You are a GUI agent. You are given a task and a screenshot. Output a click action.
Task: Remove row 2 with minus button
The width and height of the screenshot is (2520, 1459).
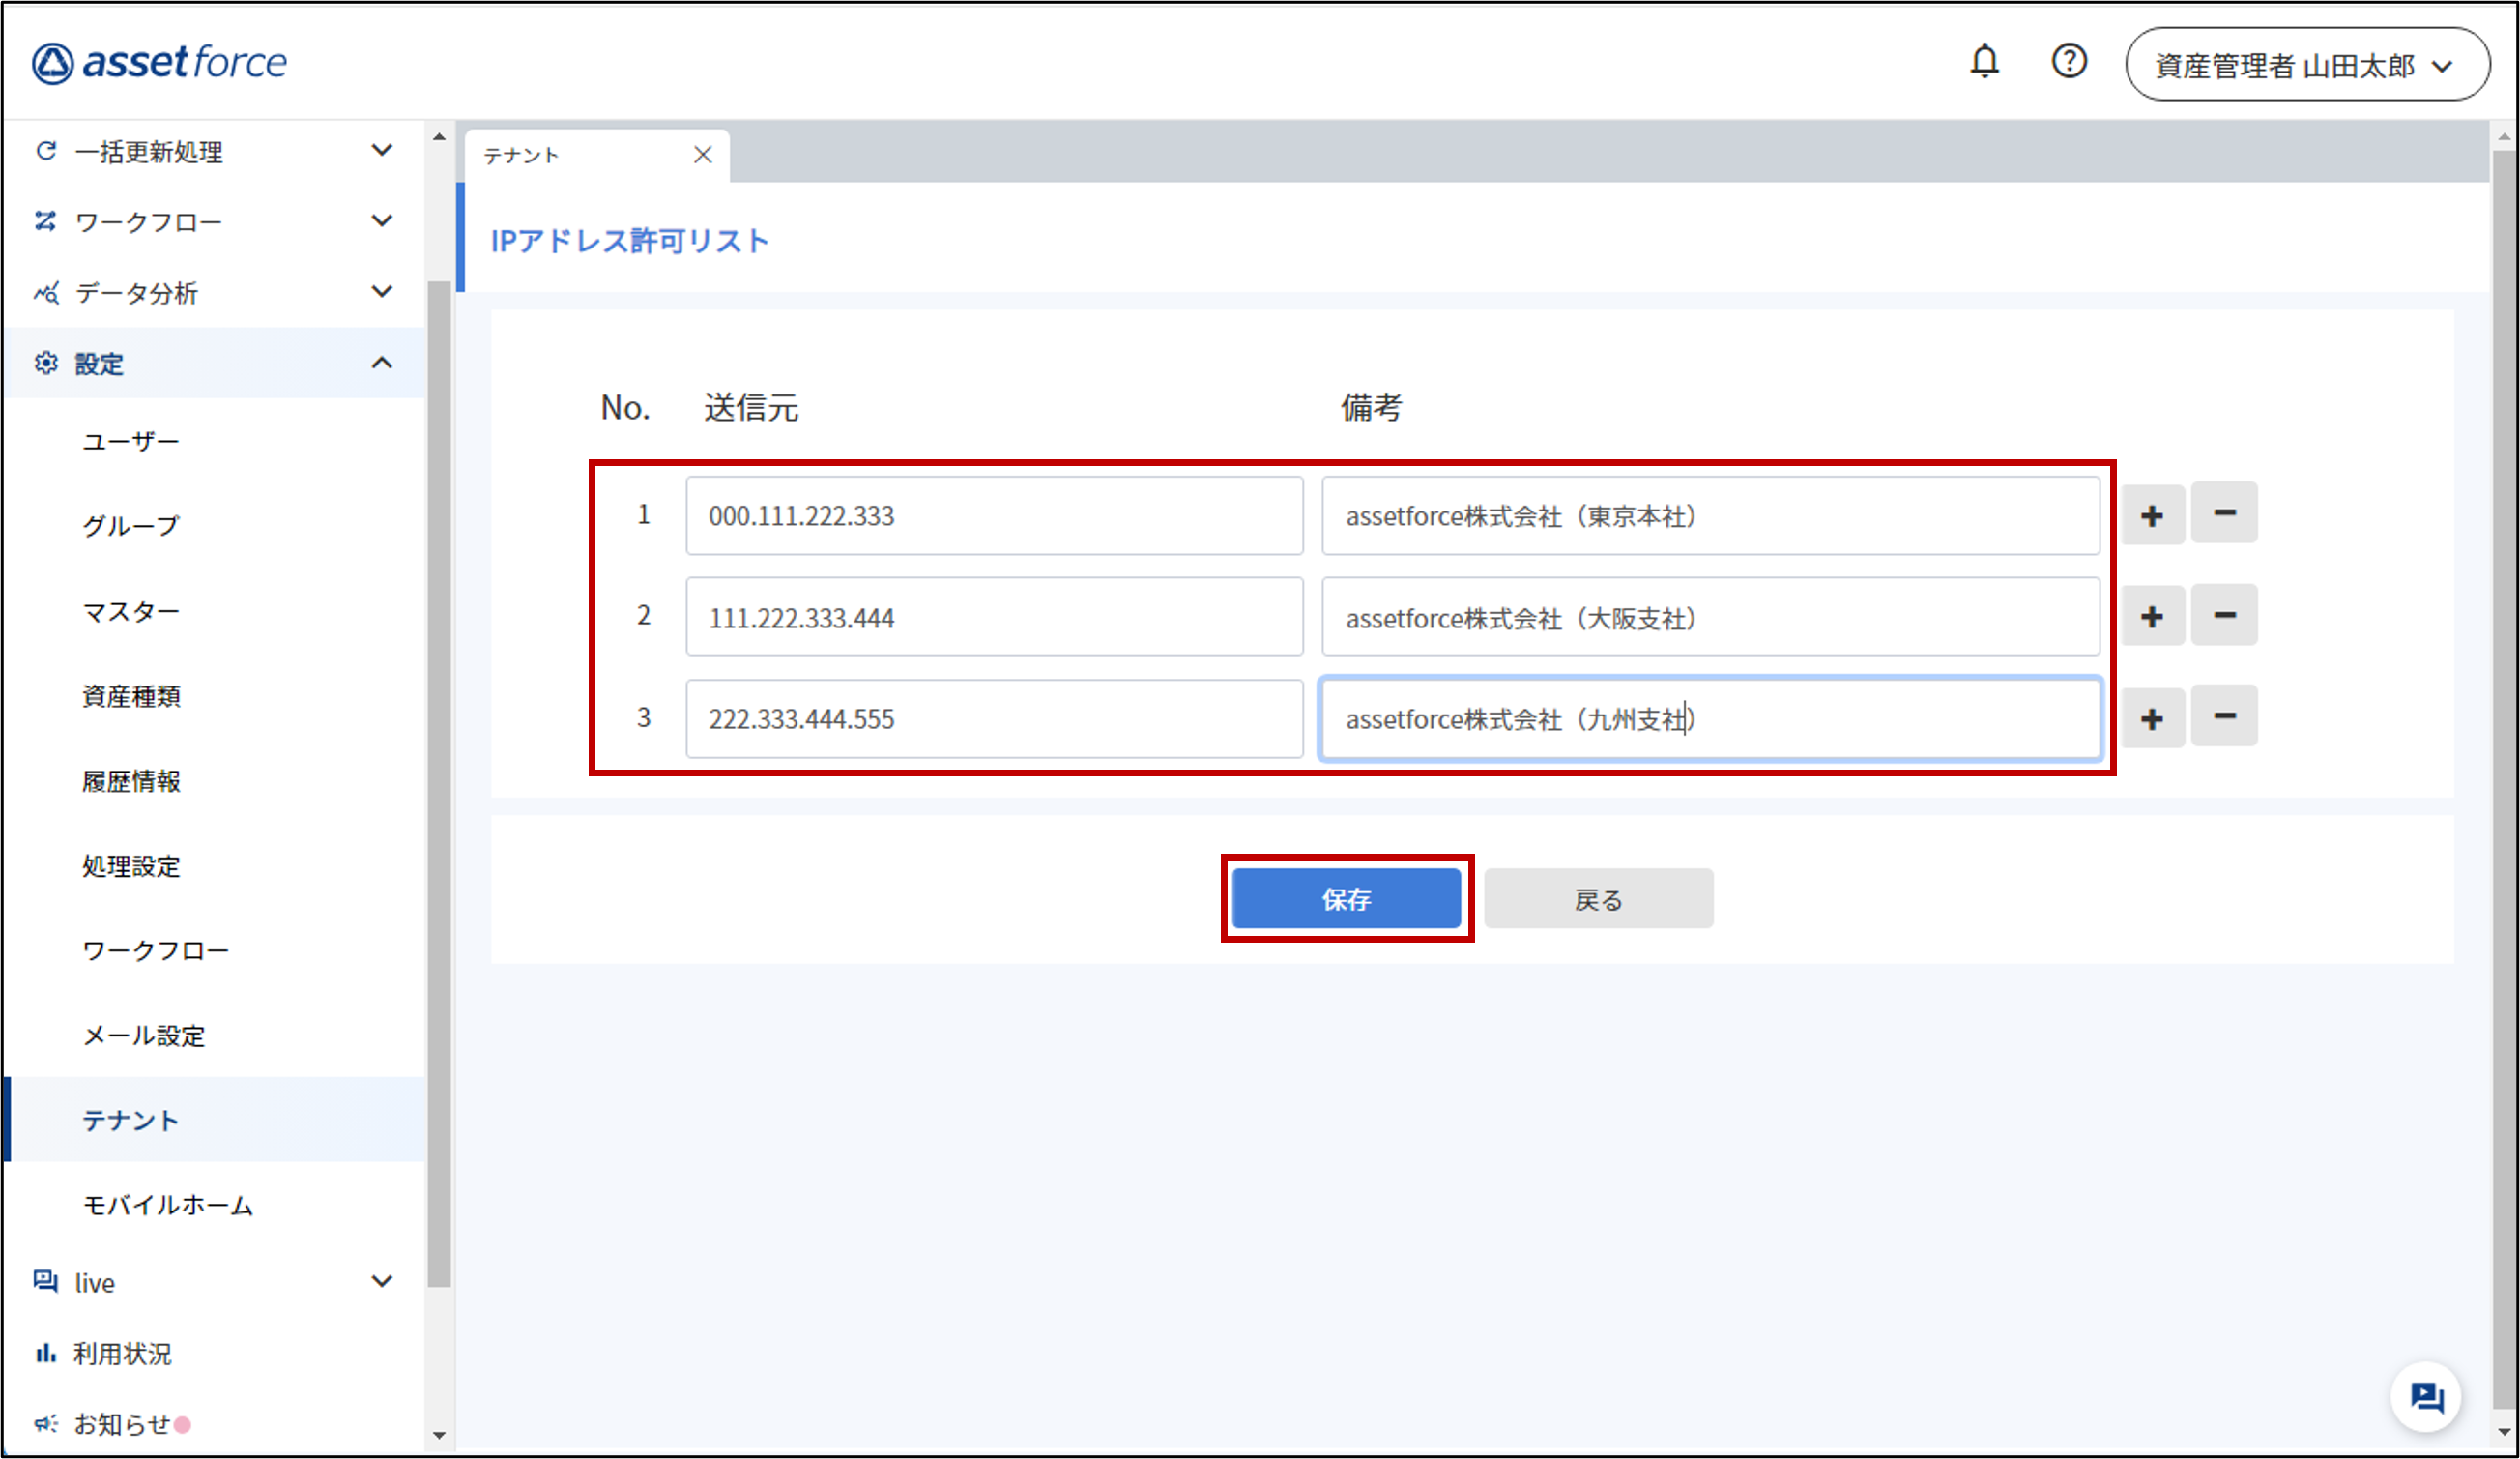coord(2224,615)
